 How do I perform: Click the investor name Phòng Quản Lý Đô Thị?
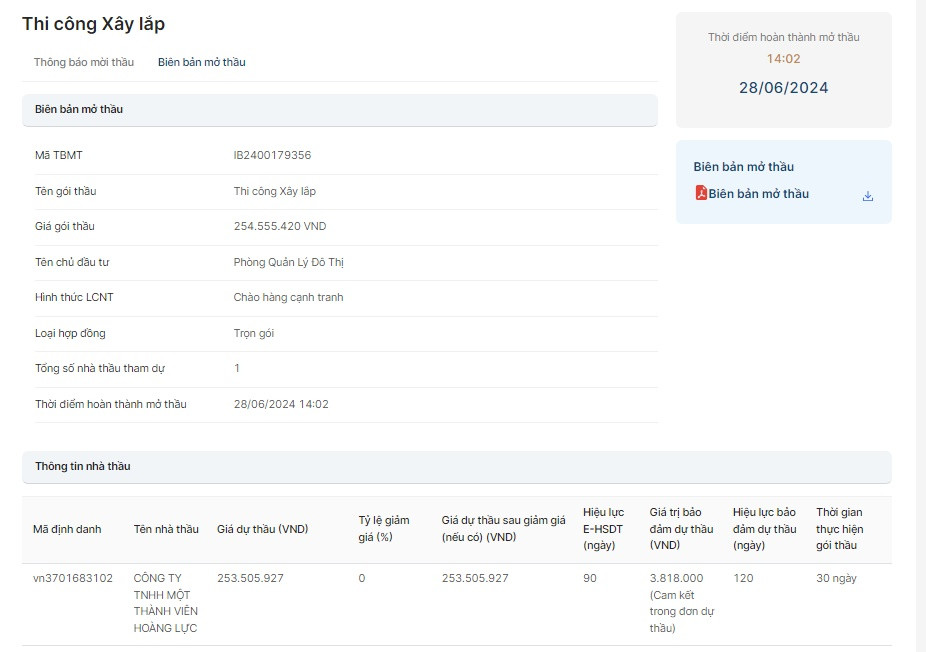tap(288, 262)
